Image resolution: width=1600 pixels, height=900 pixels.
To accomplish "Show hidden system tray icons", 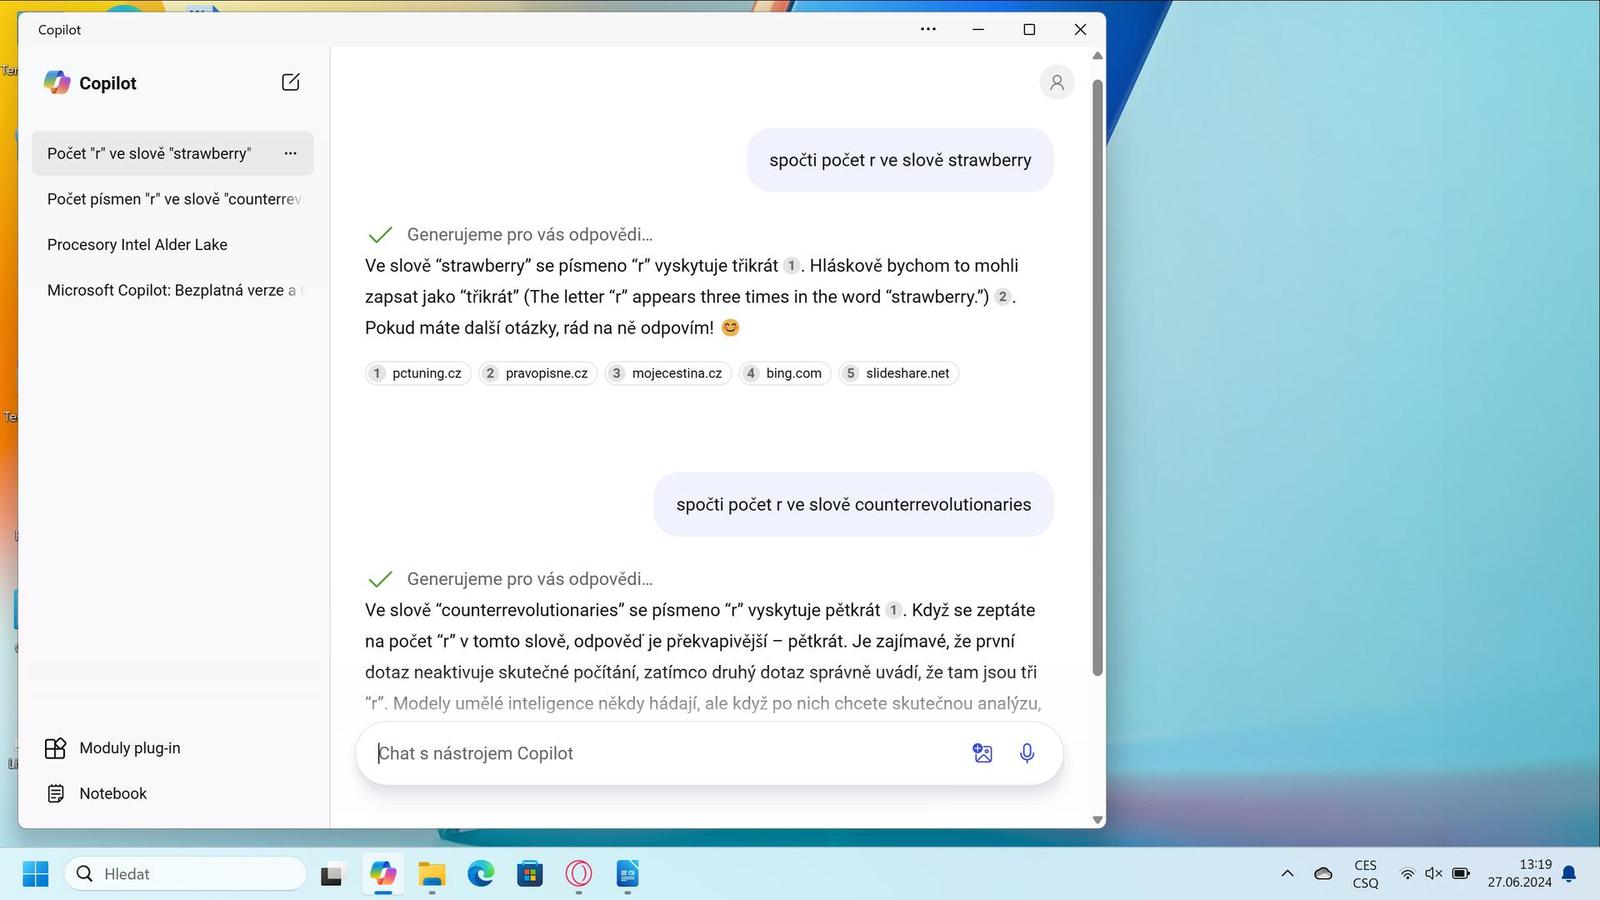I will pos(1287,874).
